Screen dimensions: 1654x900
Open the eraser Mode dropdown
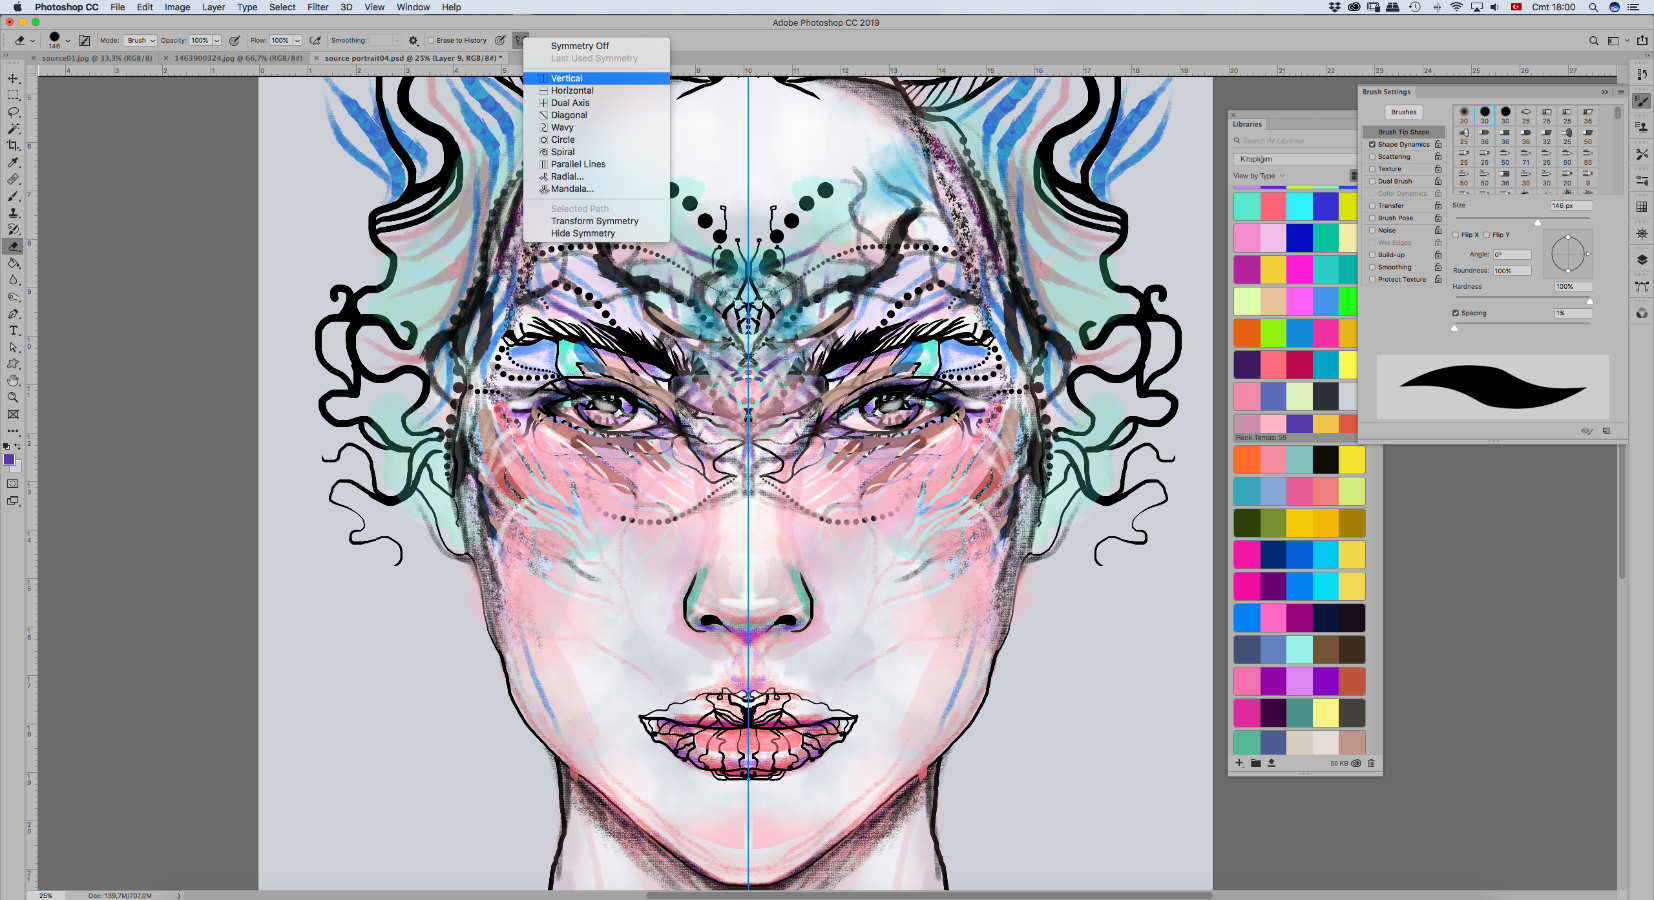point(140,41)
